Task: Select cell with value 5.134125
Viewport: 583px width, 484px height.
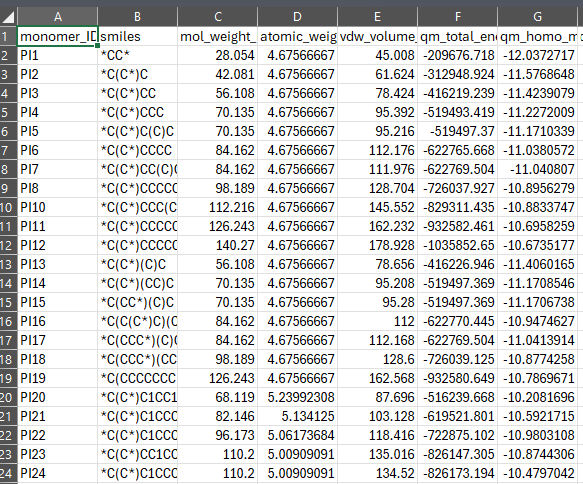Action: (297, 416)
